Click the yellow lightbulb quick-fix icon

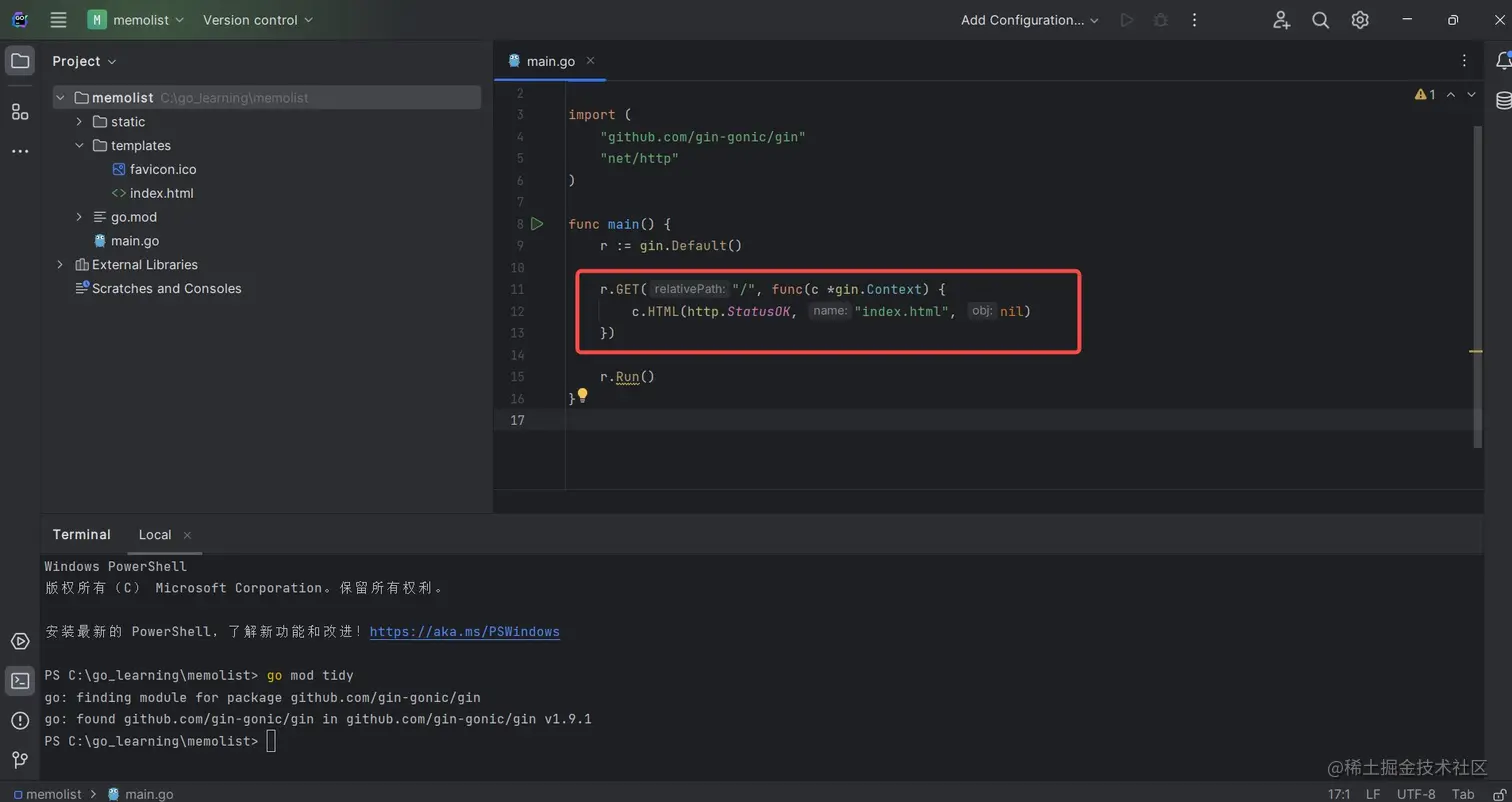(583, 396)
